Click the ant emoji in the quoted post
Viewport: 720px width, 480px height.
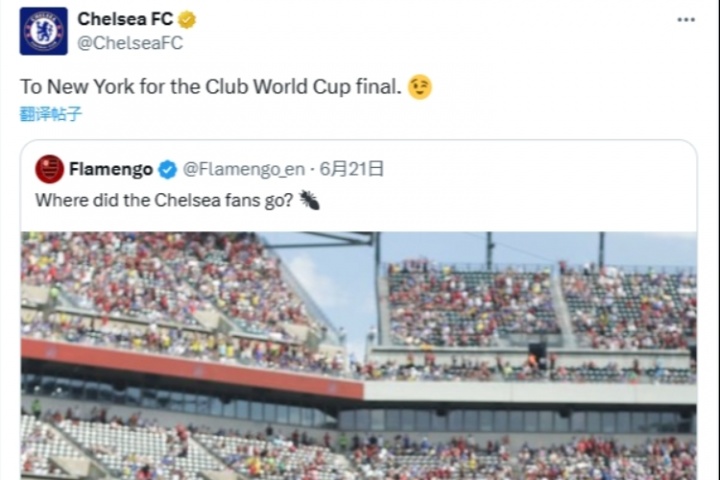click(309, 200)
